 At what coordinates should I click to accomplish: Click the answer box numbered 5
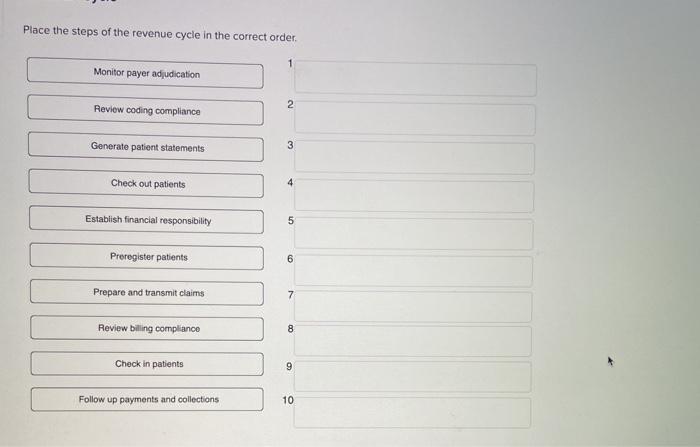click(413, 234)
